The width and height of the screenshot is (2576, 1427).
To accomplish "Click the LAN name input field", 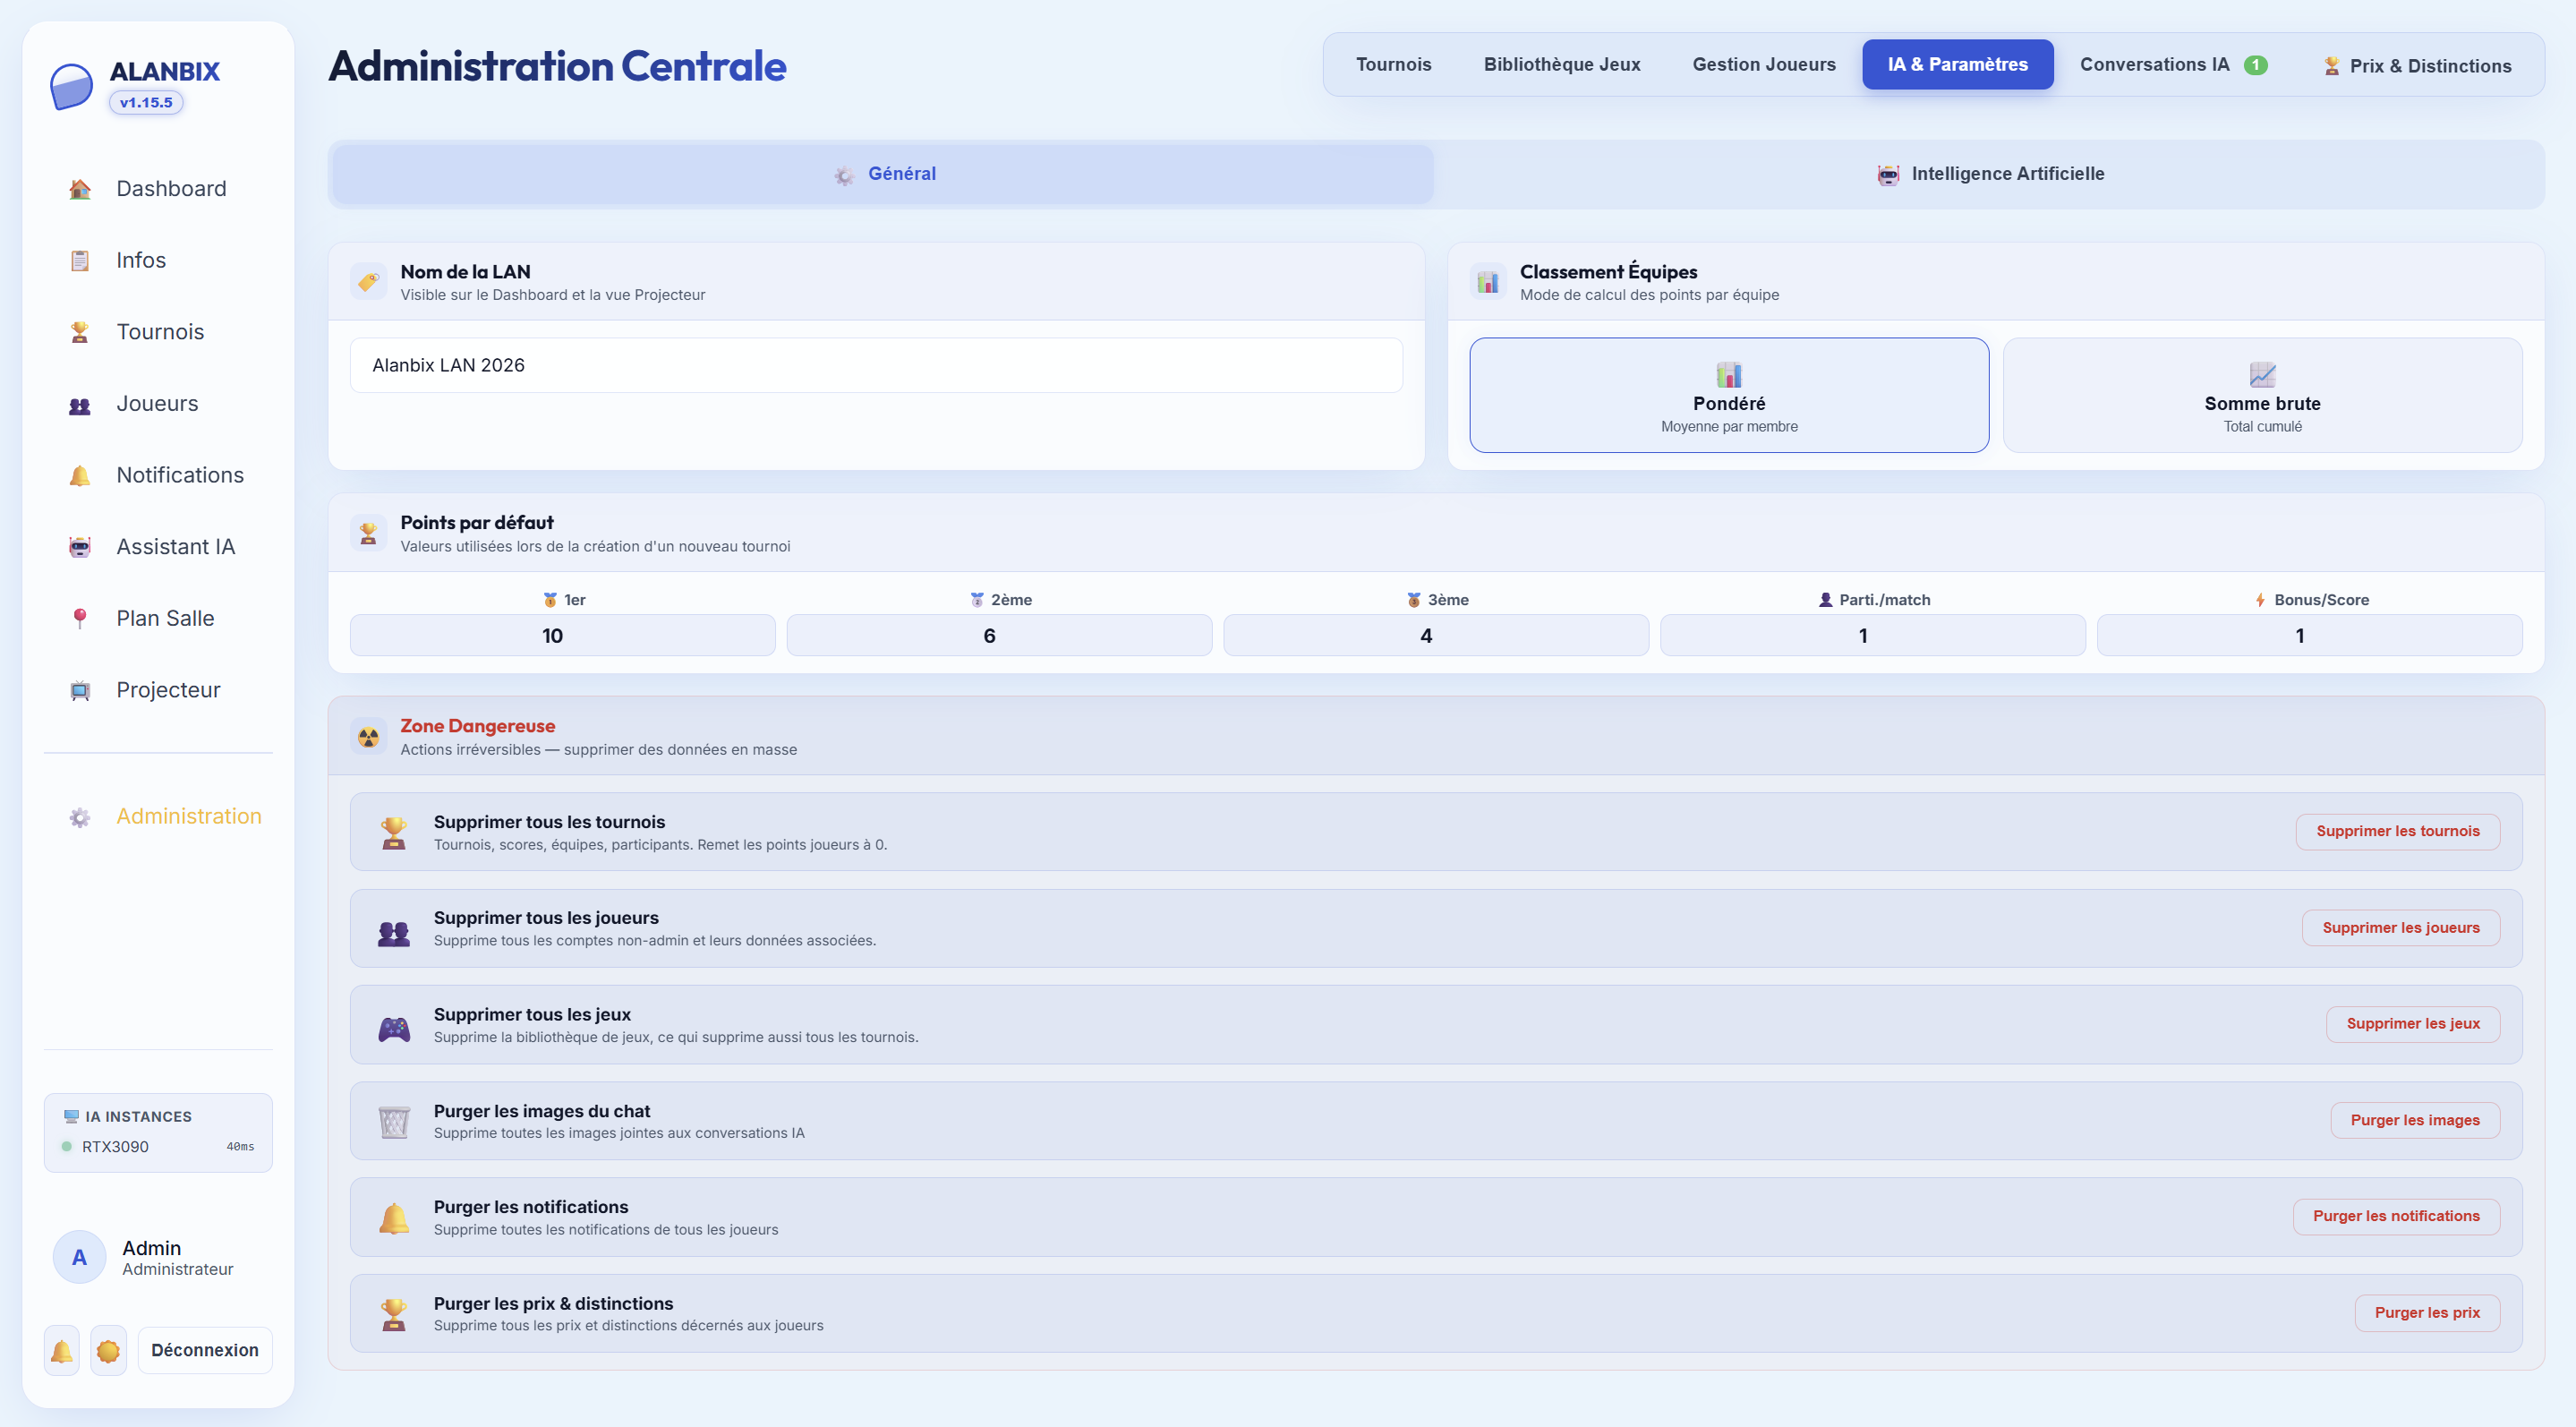I will tap(876, 365).
